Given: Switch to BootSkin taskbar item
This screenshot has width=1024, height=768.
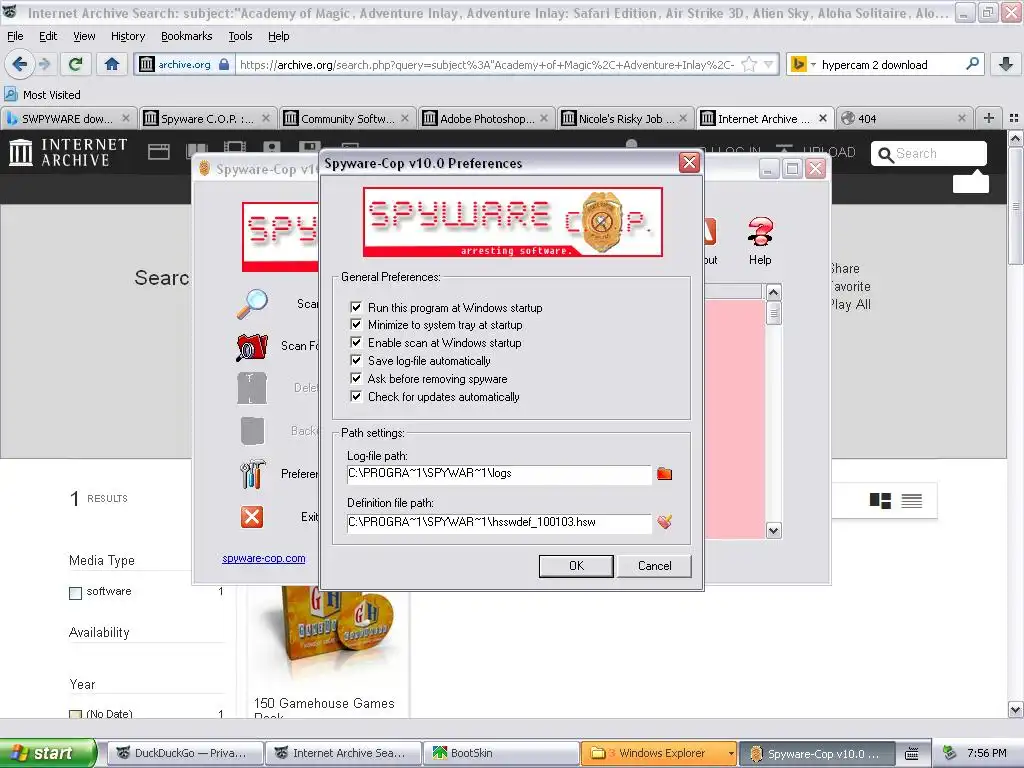Looking at the screenshot, I should pos(501,753).
